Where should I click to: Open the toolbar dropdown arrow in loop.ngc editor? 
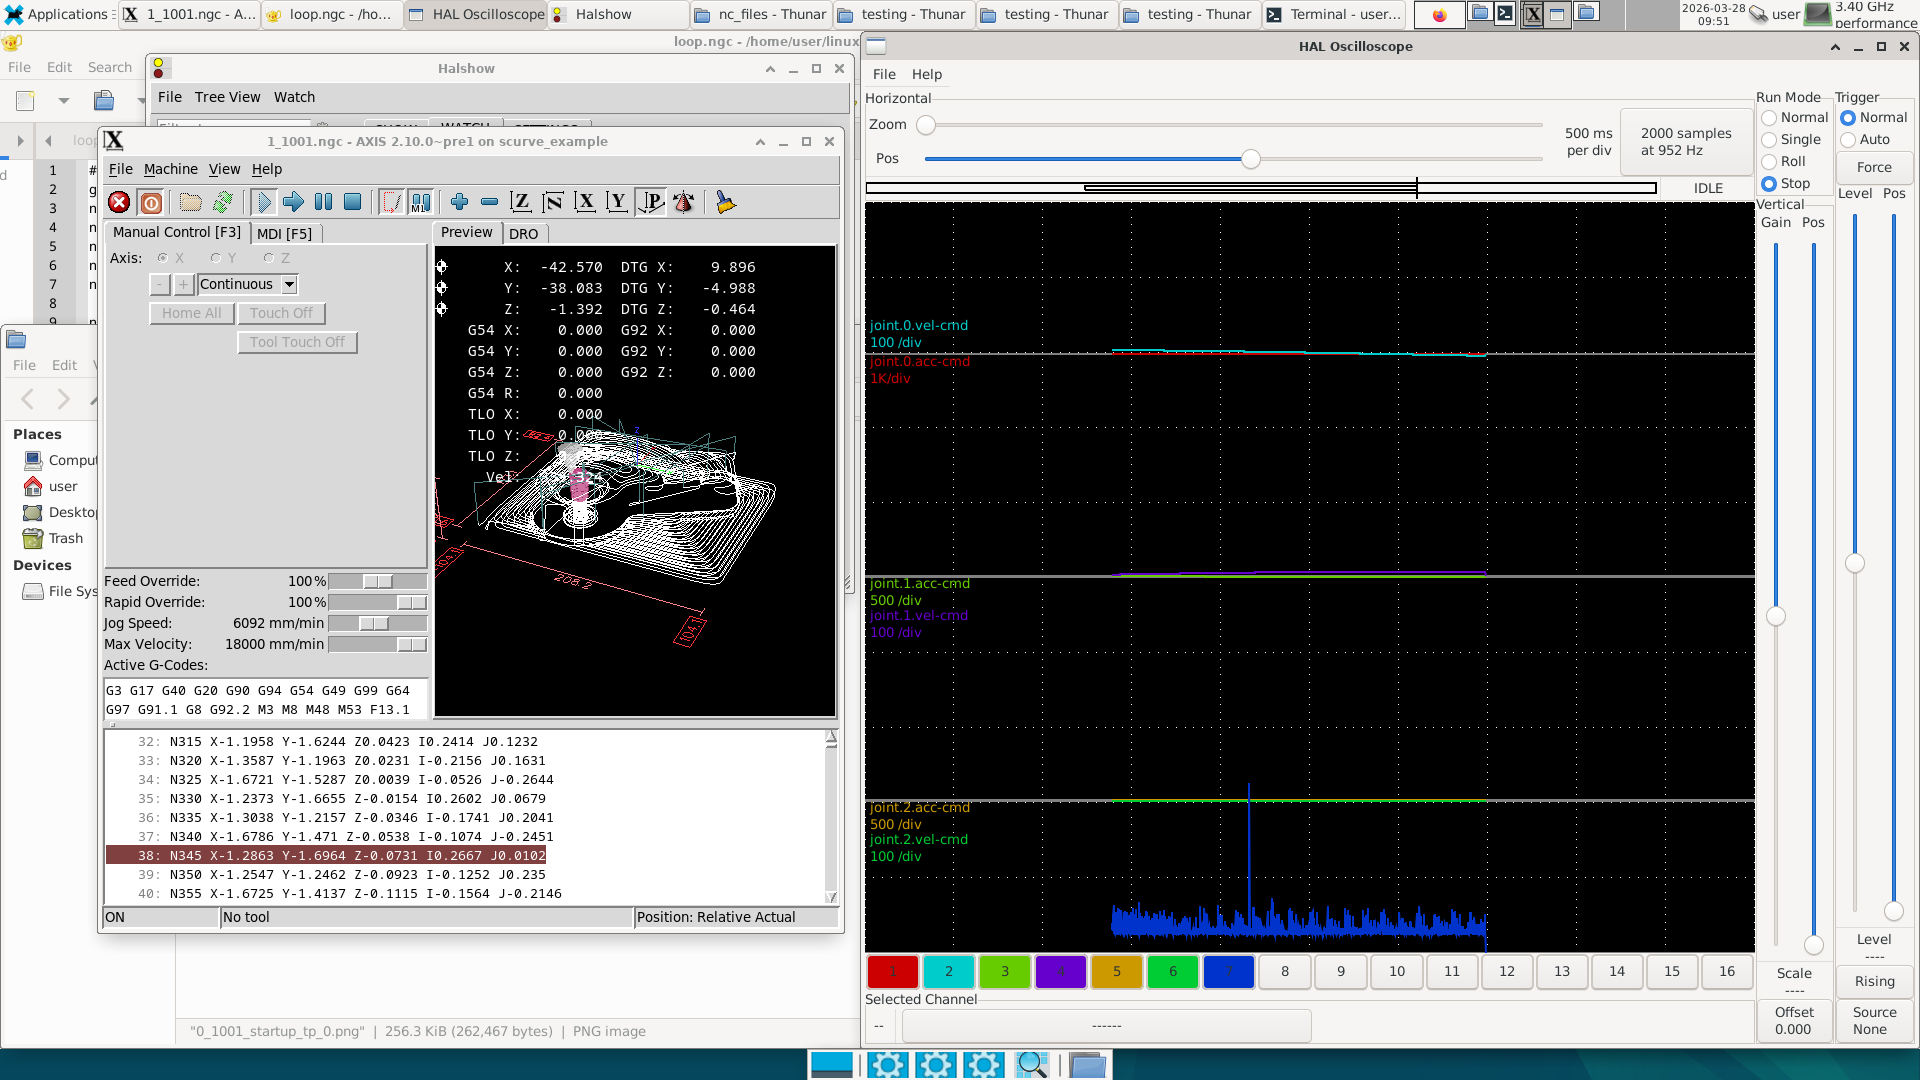64,101
